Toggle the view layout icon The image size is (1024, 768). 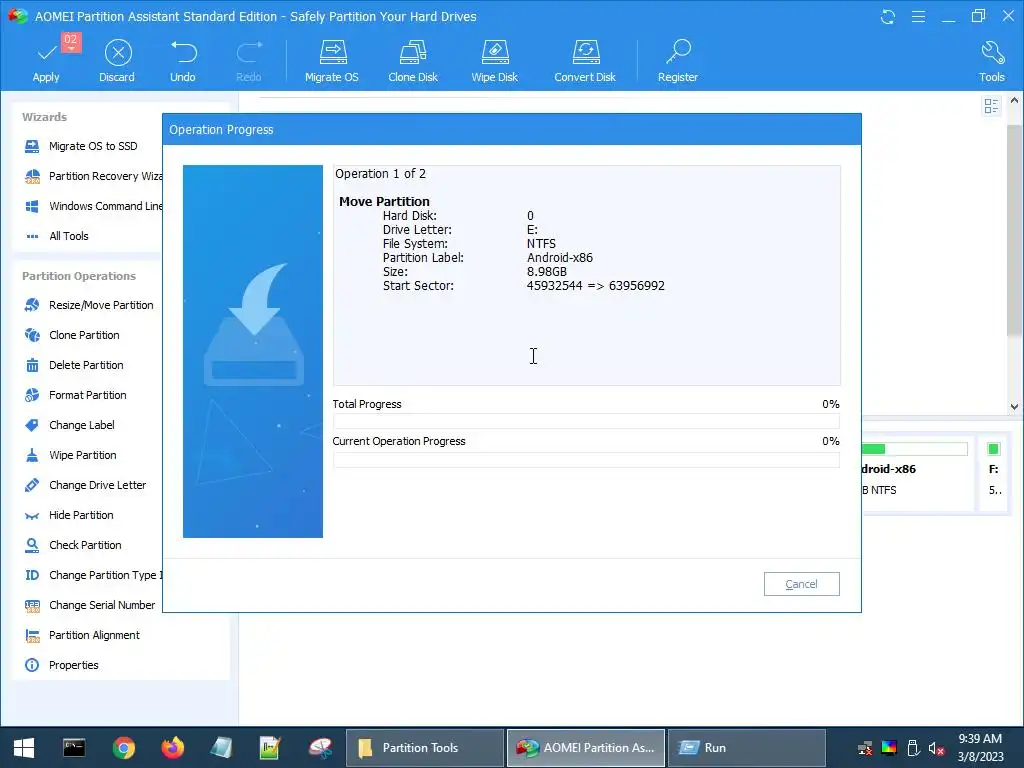coord(991,106)
